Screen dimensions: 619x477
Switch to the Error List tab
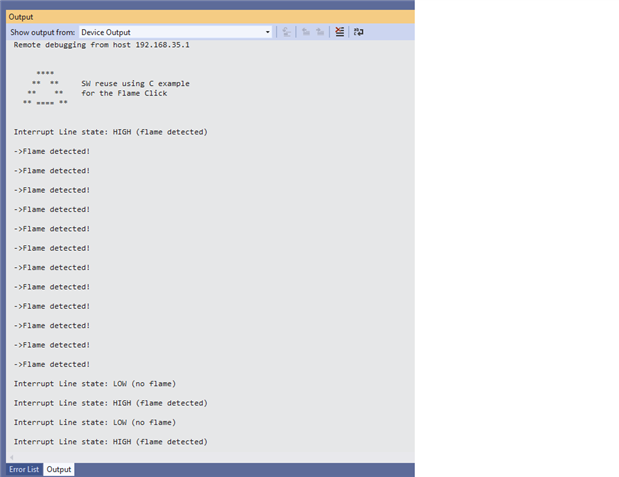coord(24,469)
